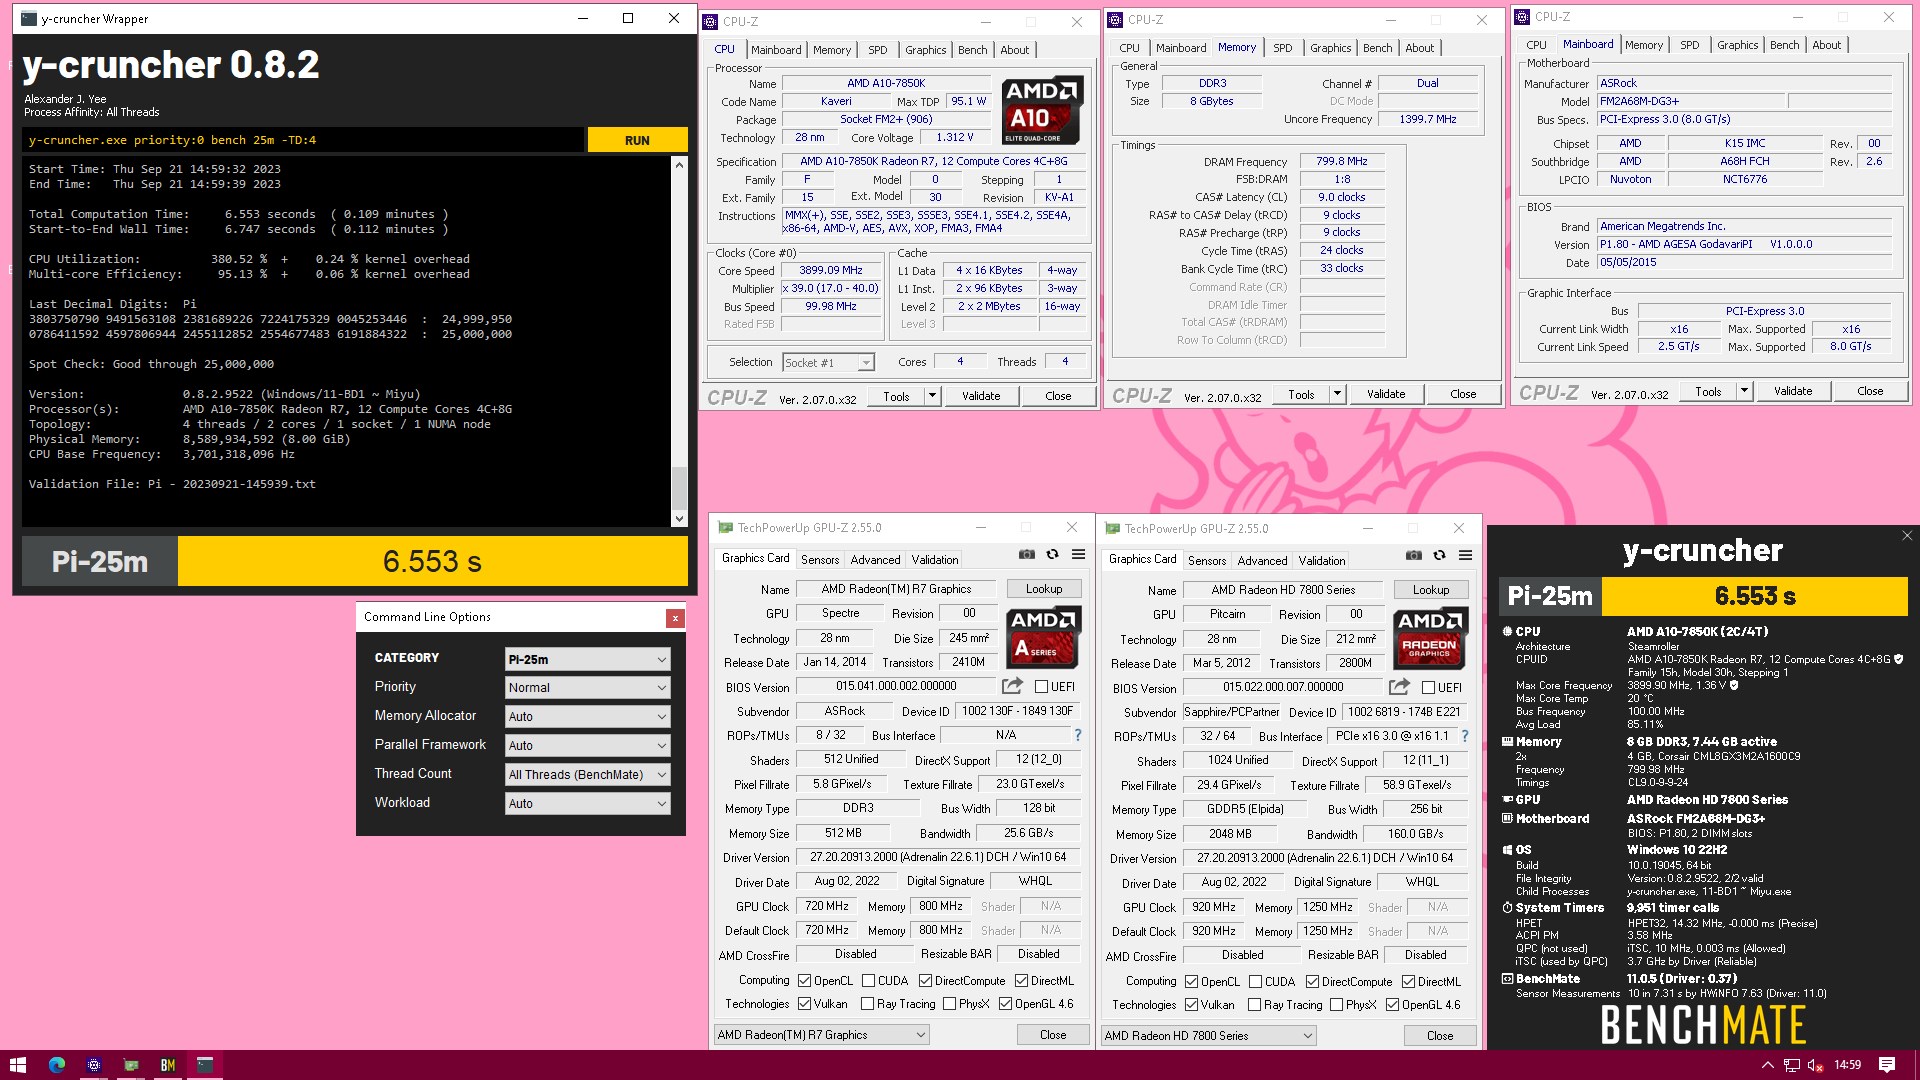Viewport: 1920px width, 1080px height.
Task: Open the Parallel Framework dropdown
Action: (x=588, y=746)
